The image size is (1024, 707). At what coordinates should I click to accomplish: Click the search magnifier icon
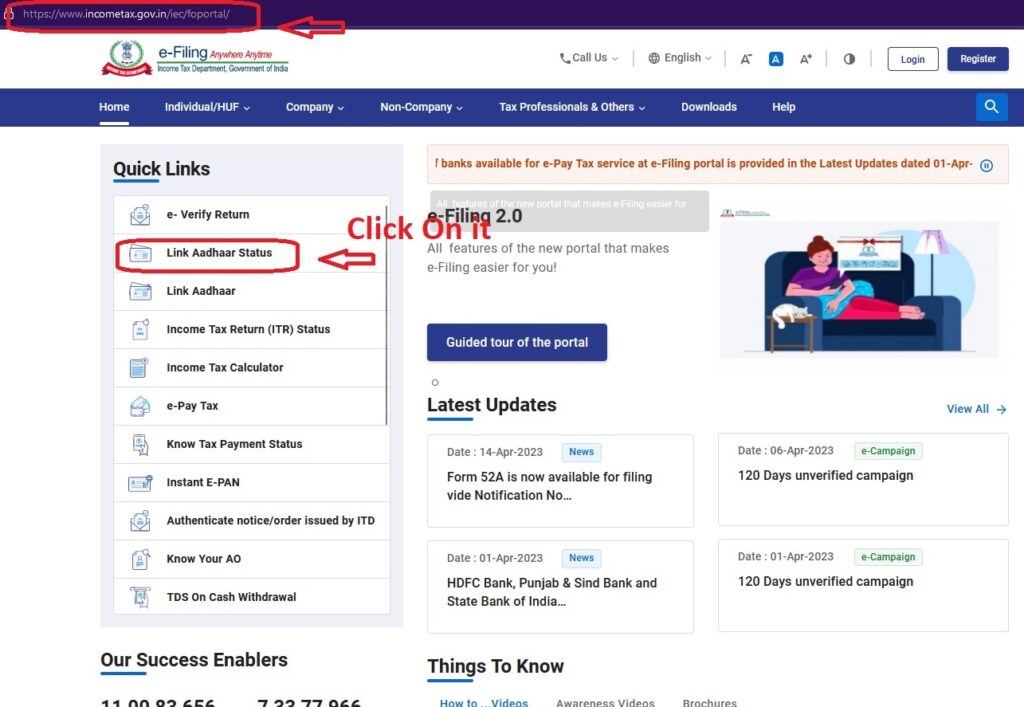(991, 106)
